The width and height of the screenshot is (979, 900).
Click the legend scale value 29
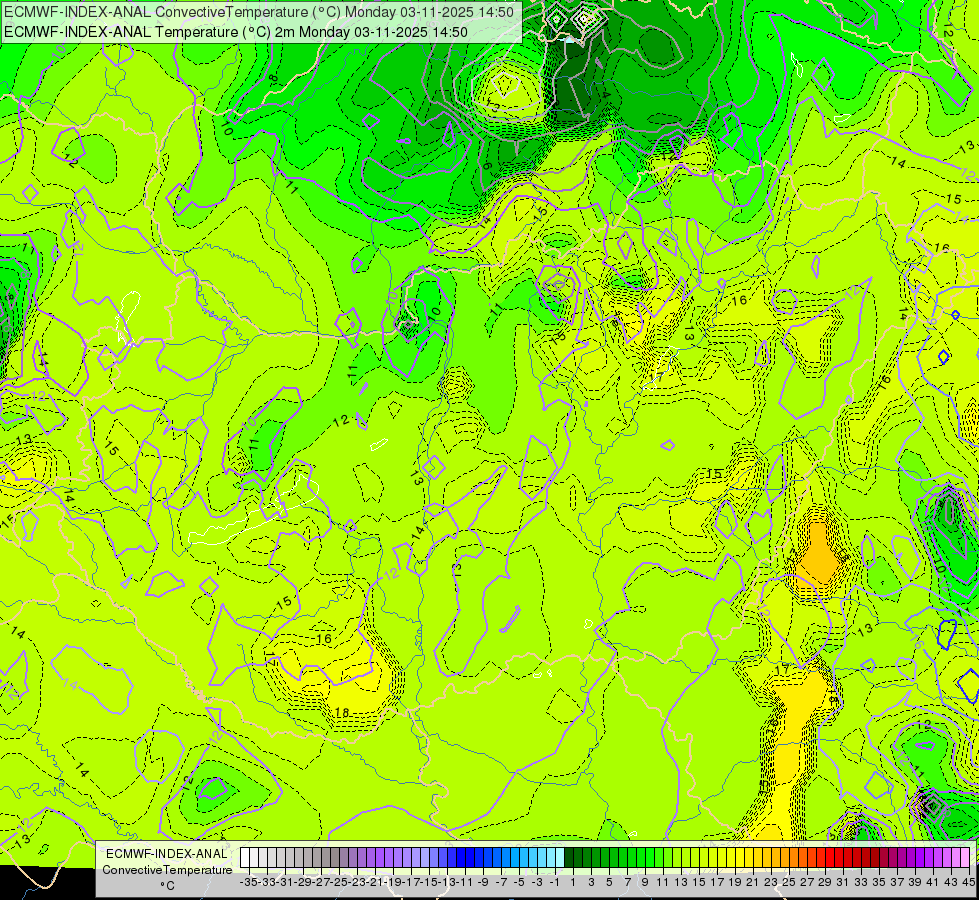point(825,882)
